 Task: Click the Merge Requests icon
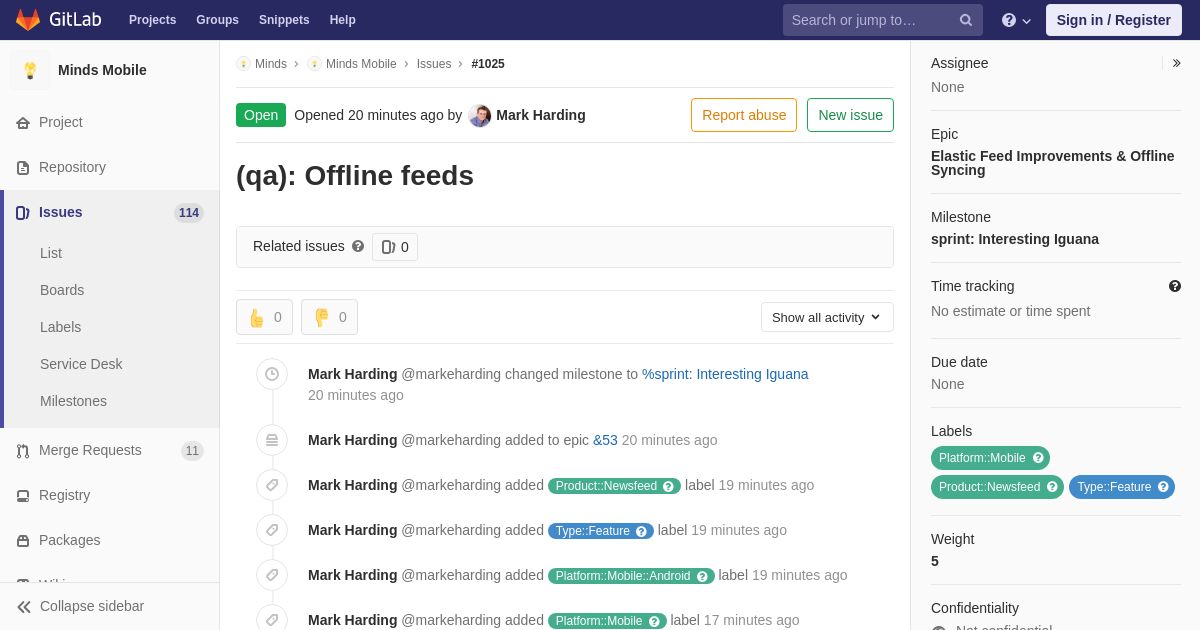pos(23,451)
